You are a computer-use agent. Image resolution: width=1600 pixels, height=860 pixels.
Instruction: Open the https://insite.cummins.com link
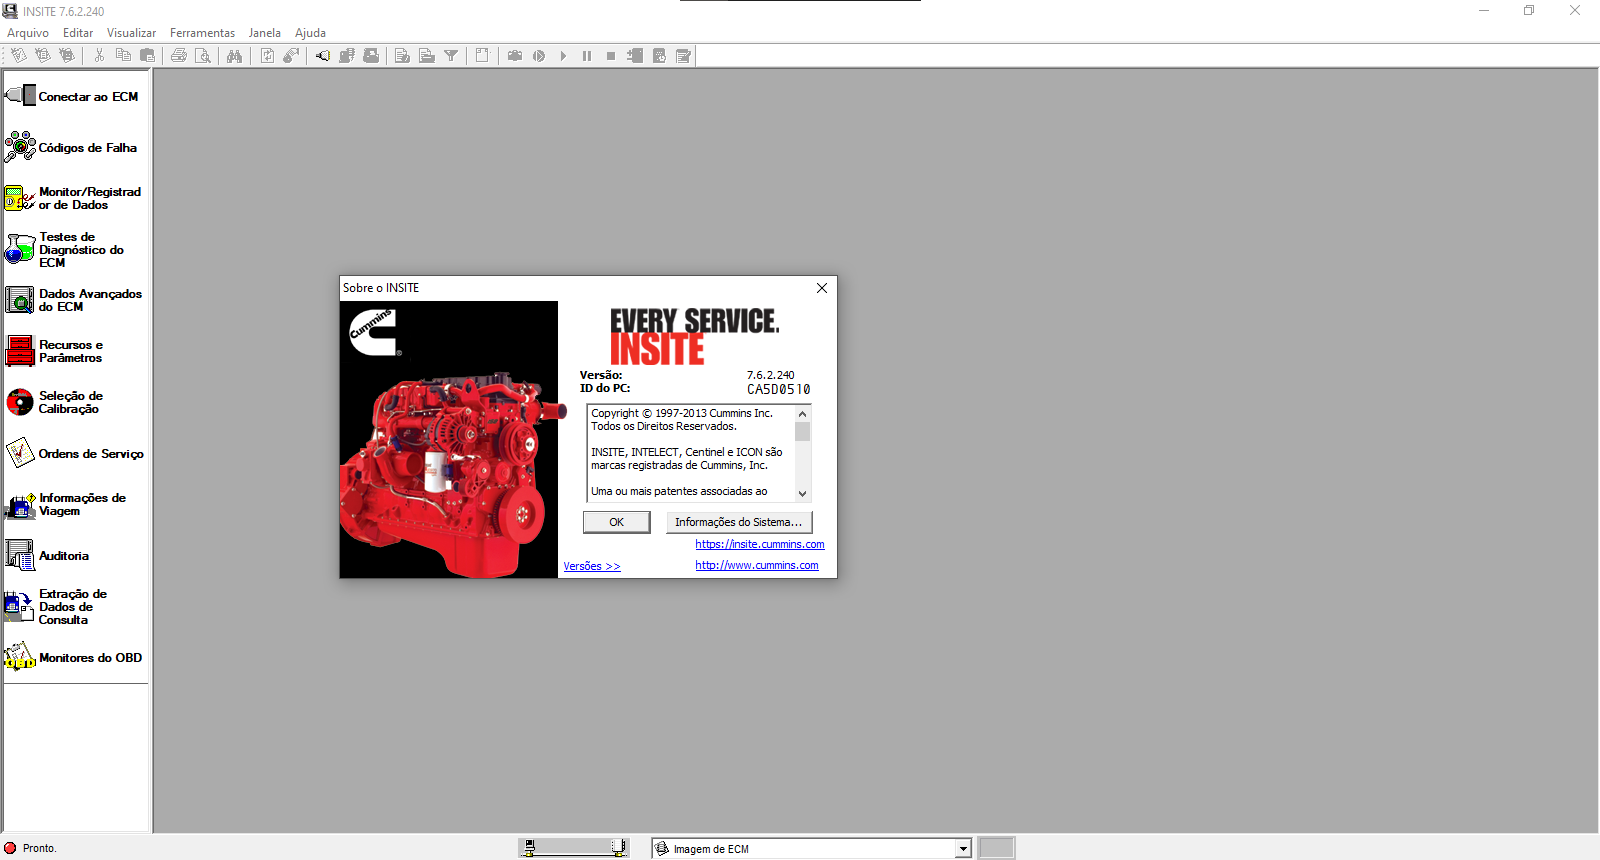click(x=759, y=544)
